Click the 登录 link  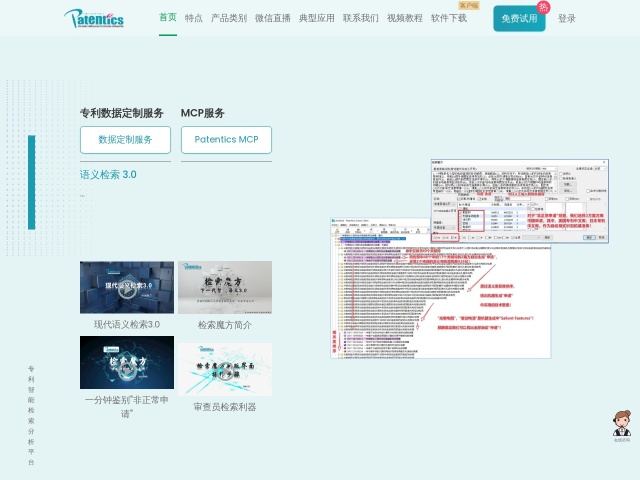567,18
